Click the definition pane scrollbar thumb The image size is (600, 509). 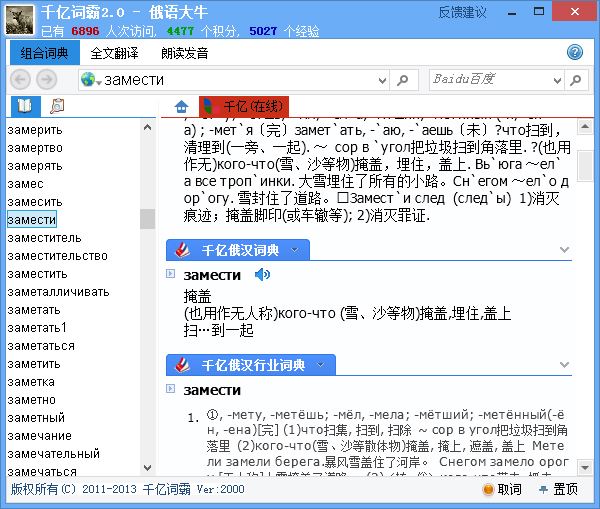point(585,165)
